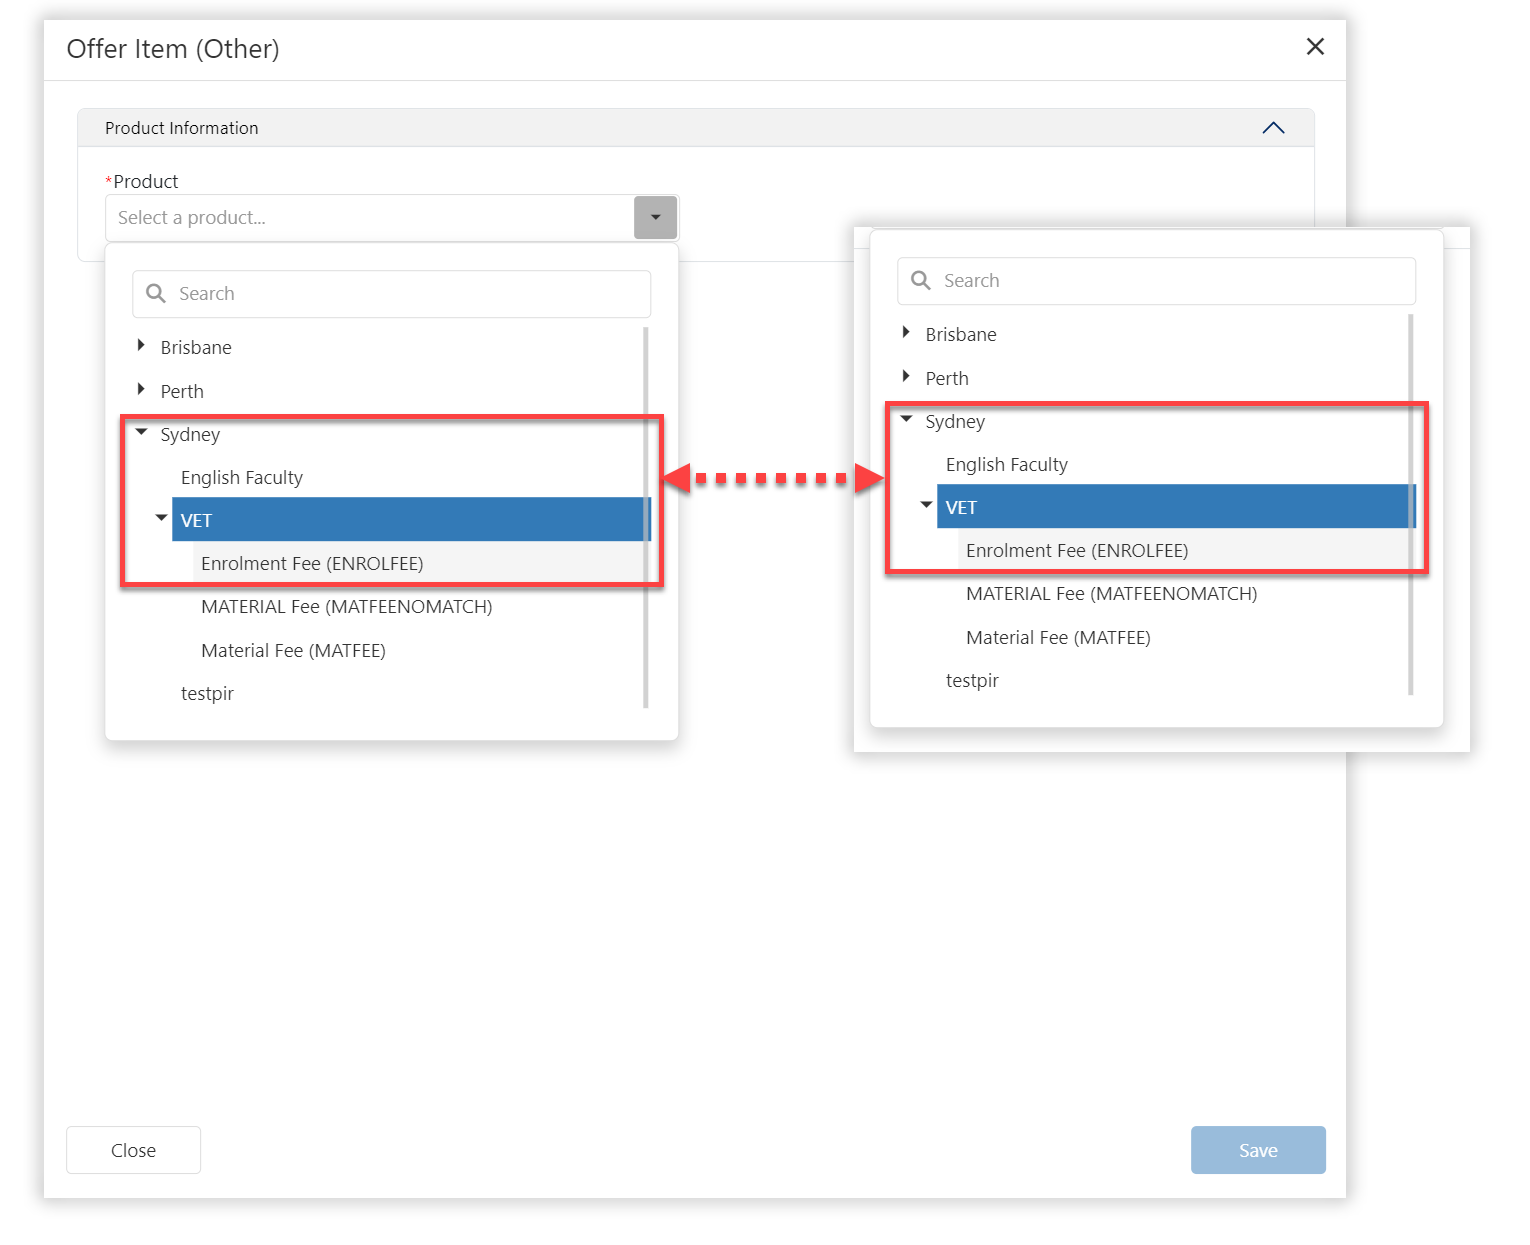Select Sydney label in left list
Image resolution: width=1530 pixels, height=1245 pixels.
(x=190, y=435)
